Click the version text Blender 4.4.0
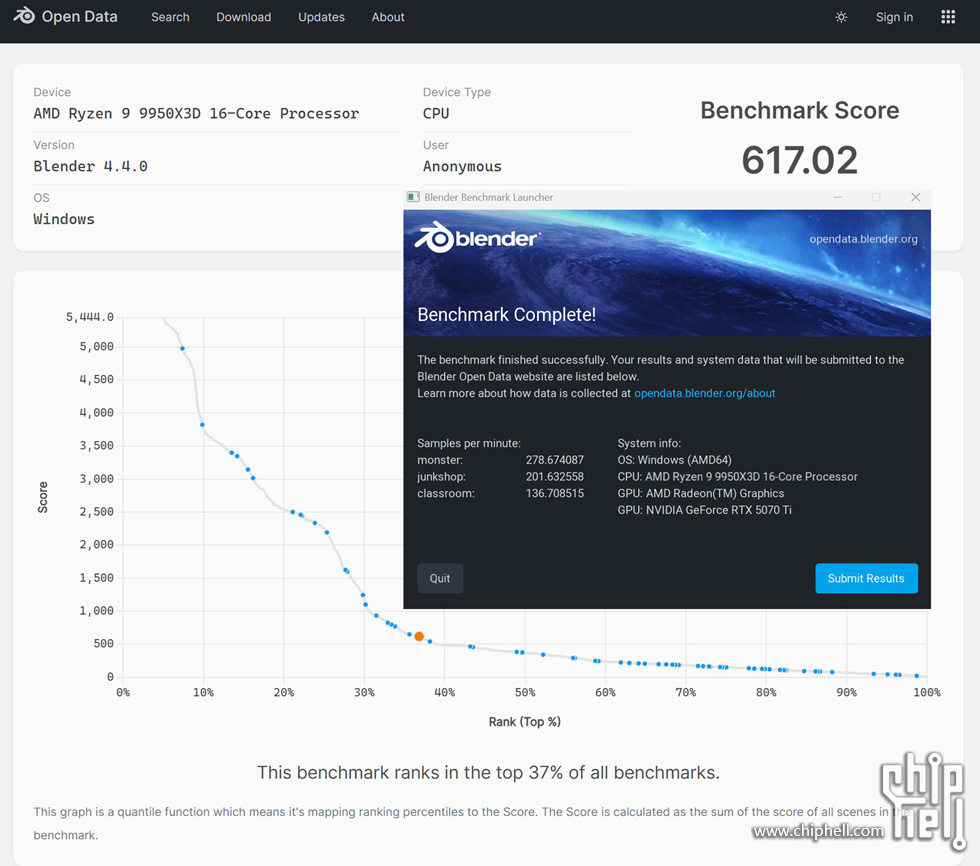 point(91,166)
